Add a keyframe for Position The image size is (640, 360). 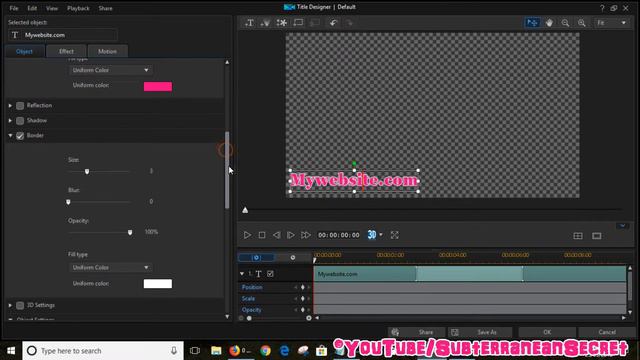302,287
